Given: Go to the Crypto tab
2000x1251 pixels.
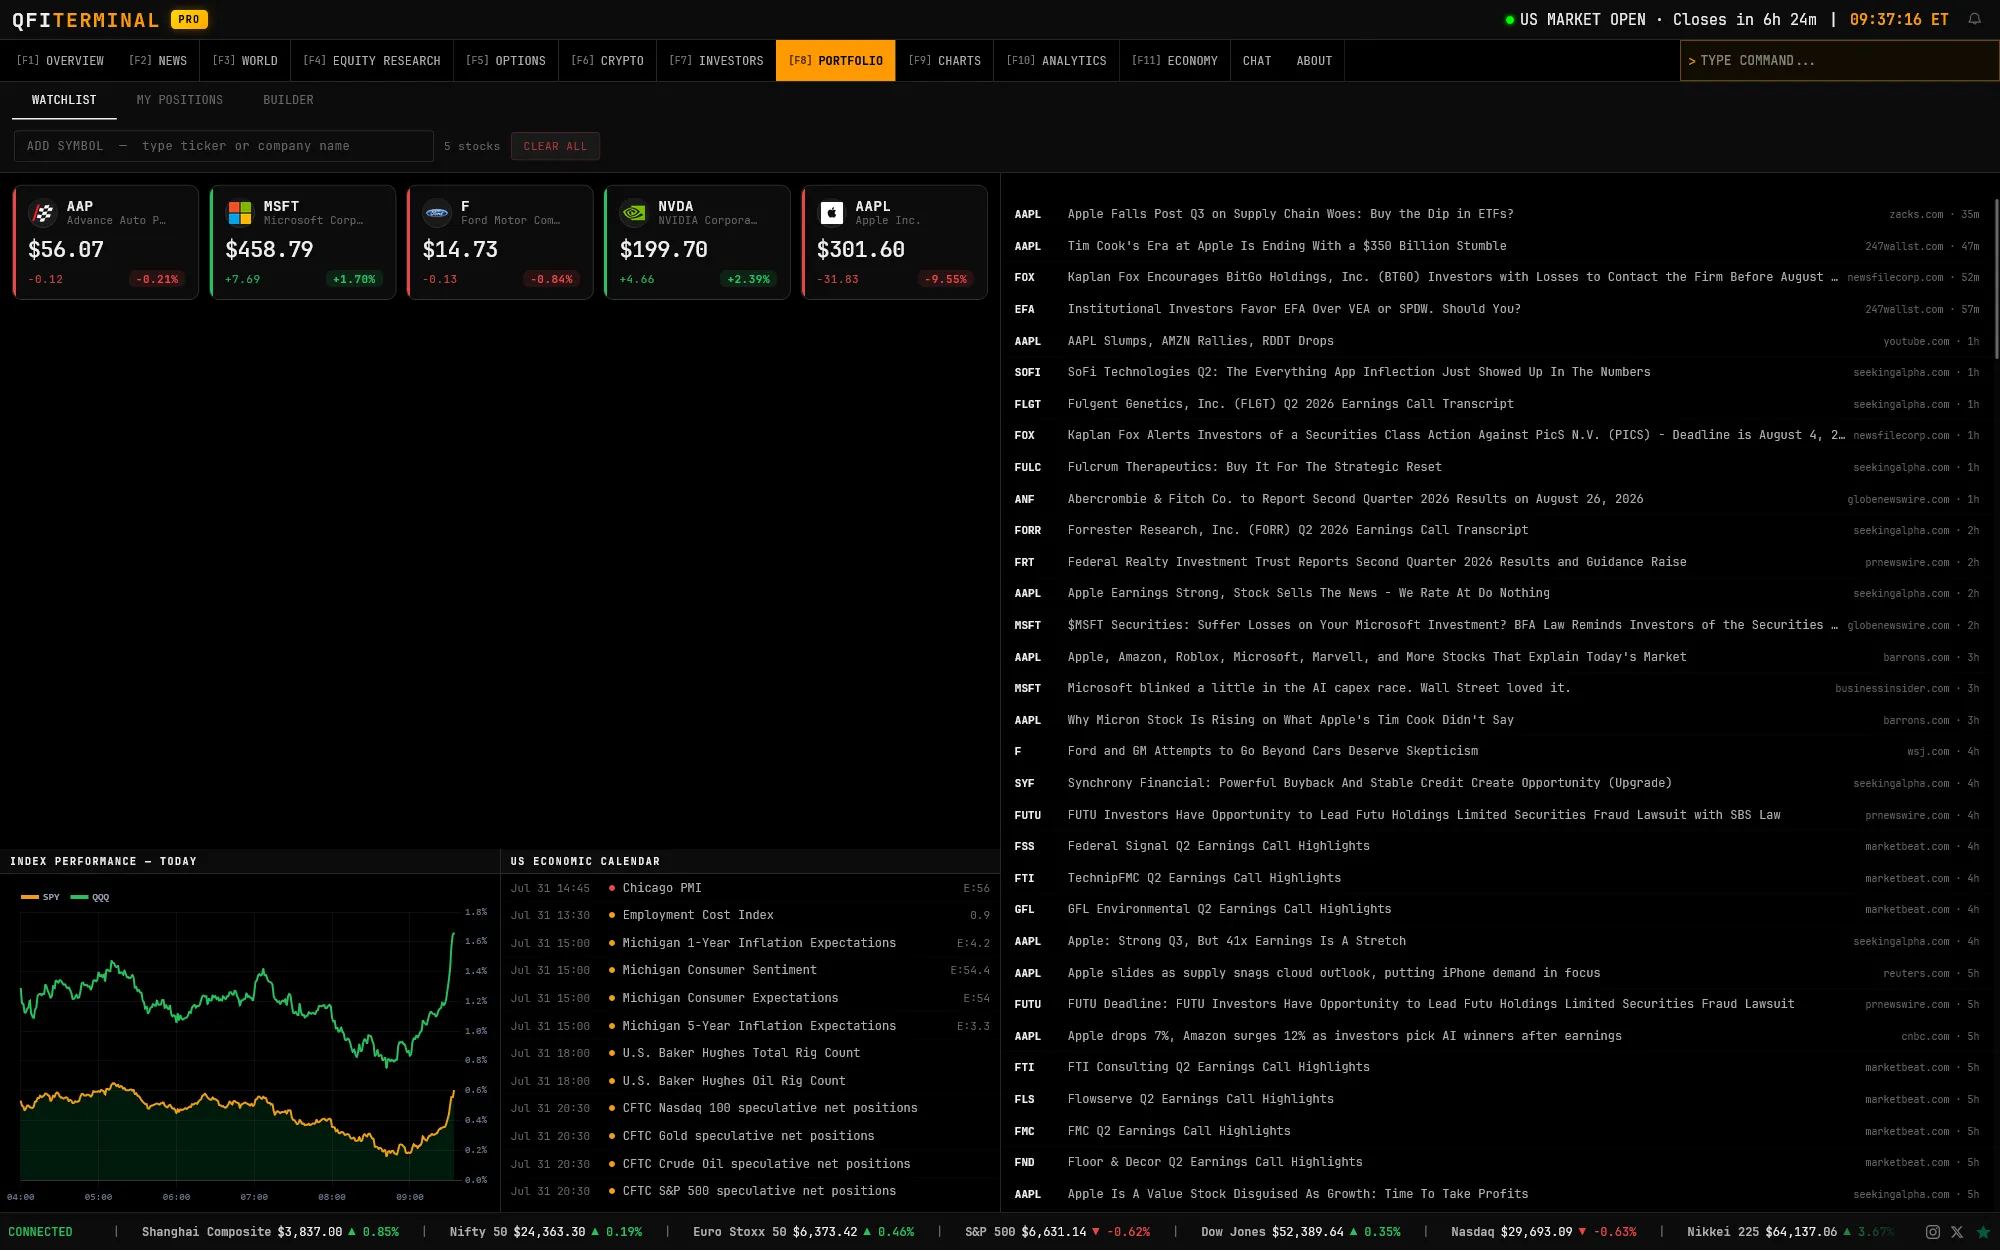Looking at the screenshot, I should pos(607,61).
